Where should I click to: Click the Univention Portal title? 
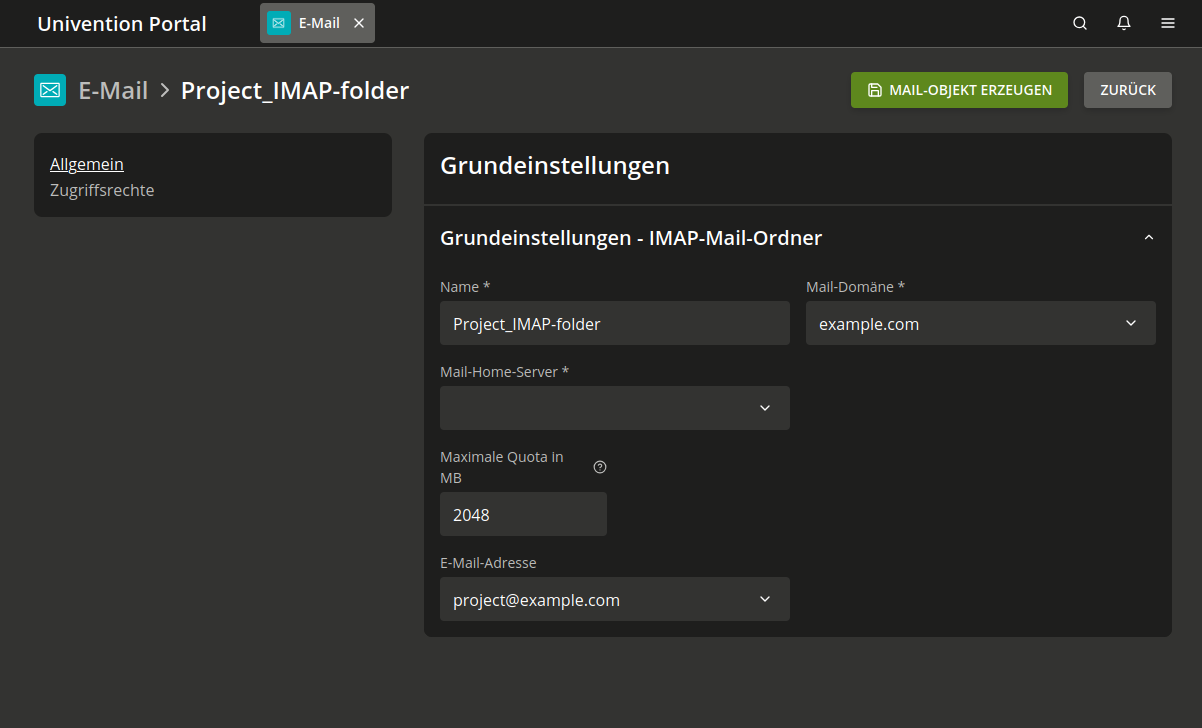click(122, 24)
